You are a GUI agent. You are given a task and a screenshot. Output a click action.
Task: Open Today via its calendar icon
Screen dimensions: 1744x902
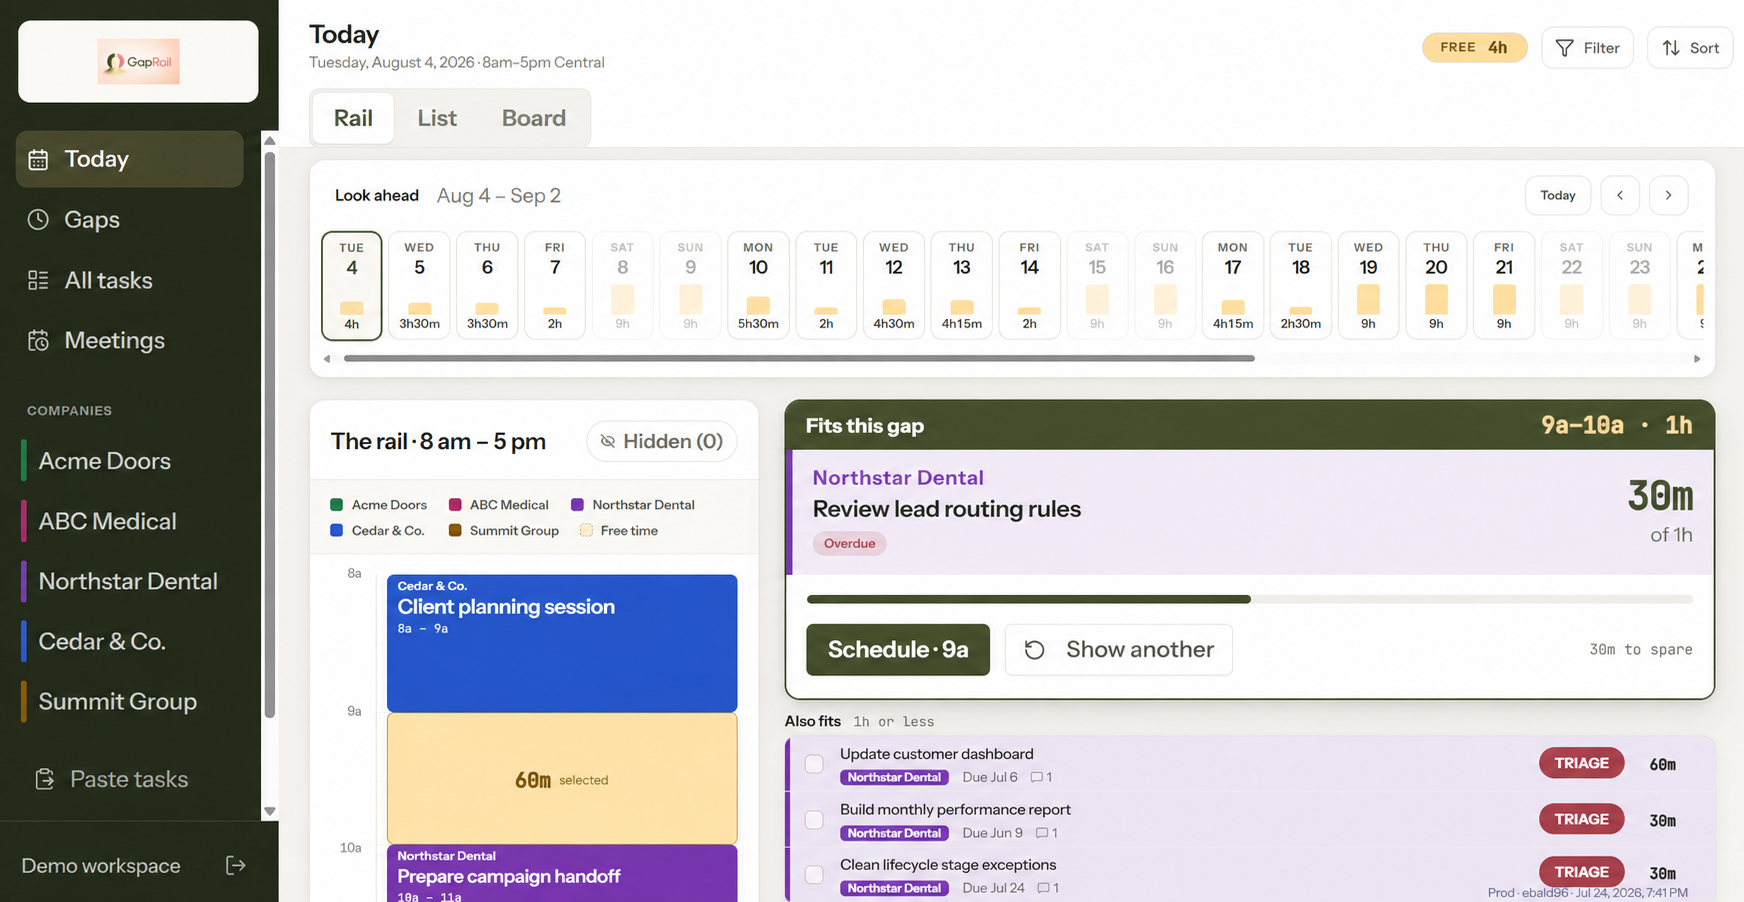point(38,159)
